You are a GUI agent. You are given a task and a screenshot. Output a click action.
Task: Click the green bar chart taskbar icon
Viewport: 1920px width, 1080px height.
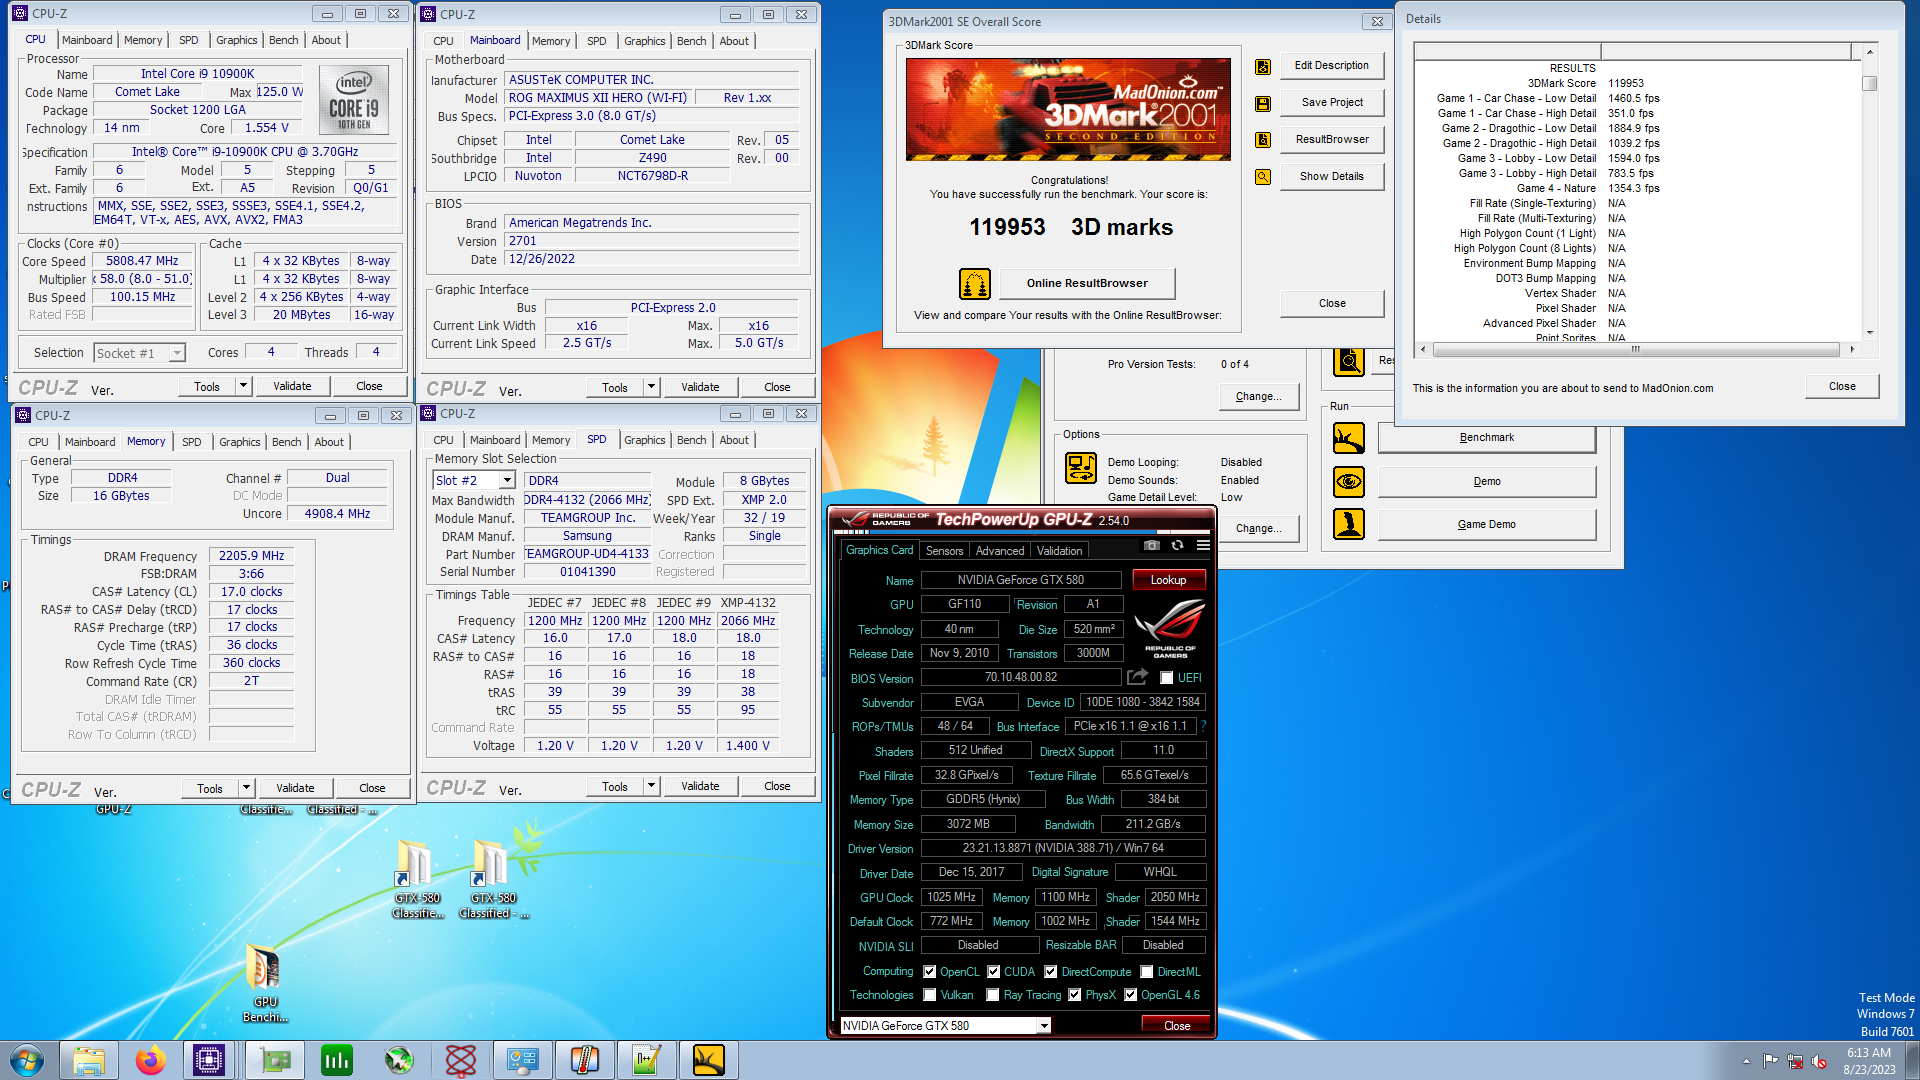[337, 1060]
